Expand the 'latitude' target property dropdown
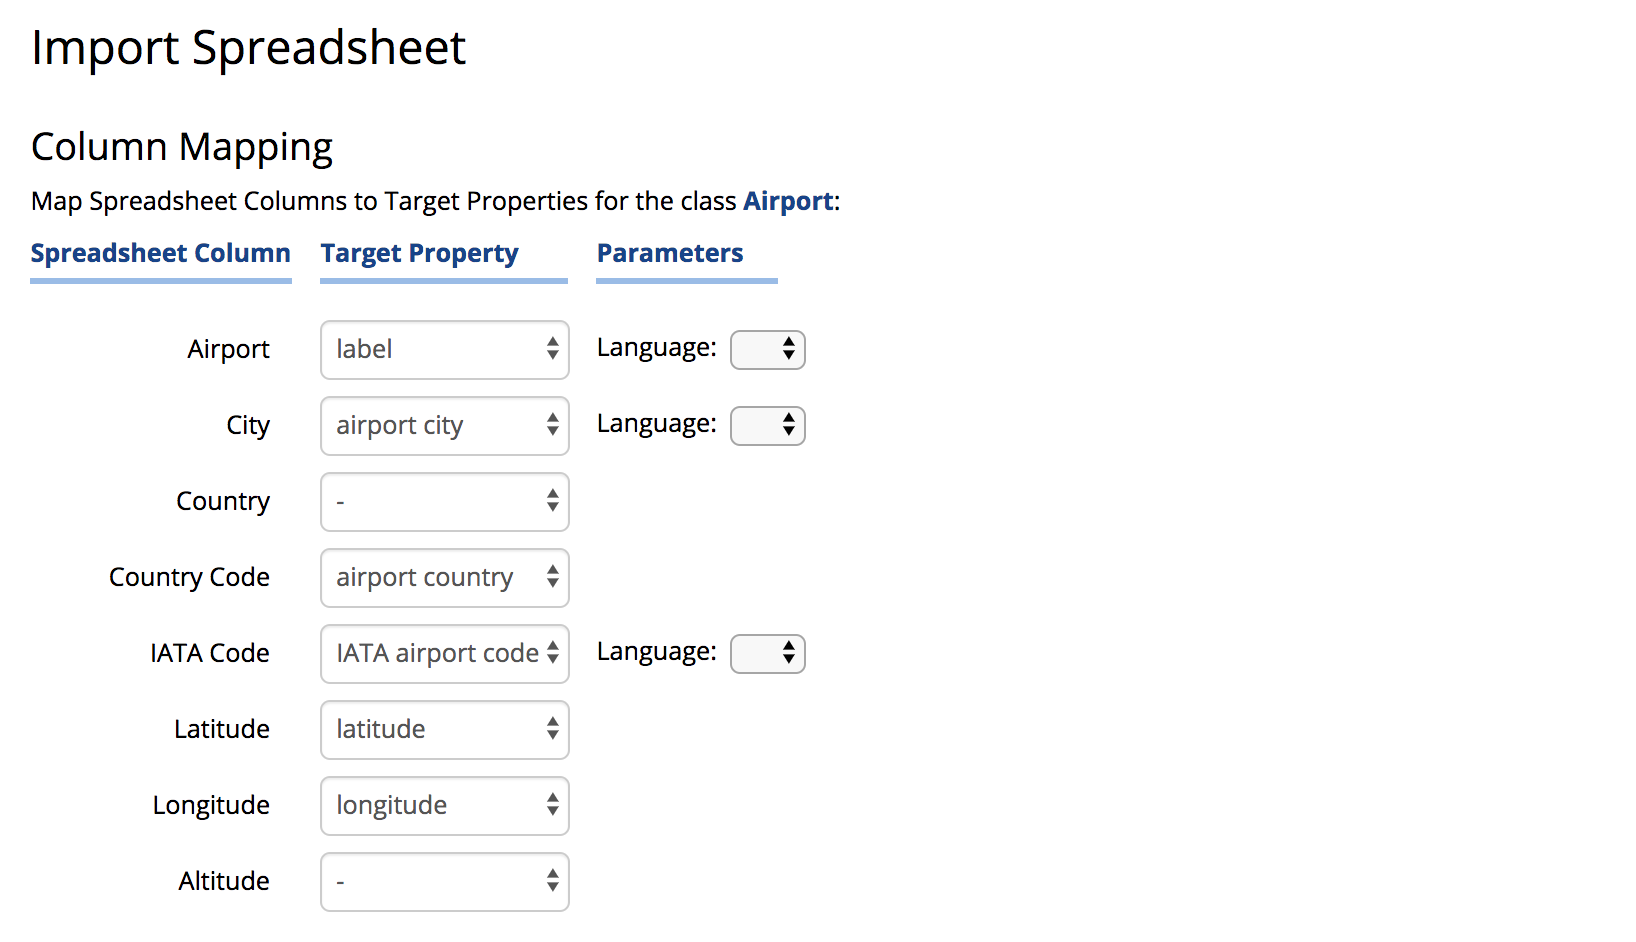 444,730
